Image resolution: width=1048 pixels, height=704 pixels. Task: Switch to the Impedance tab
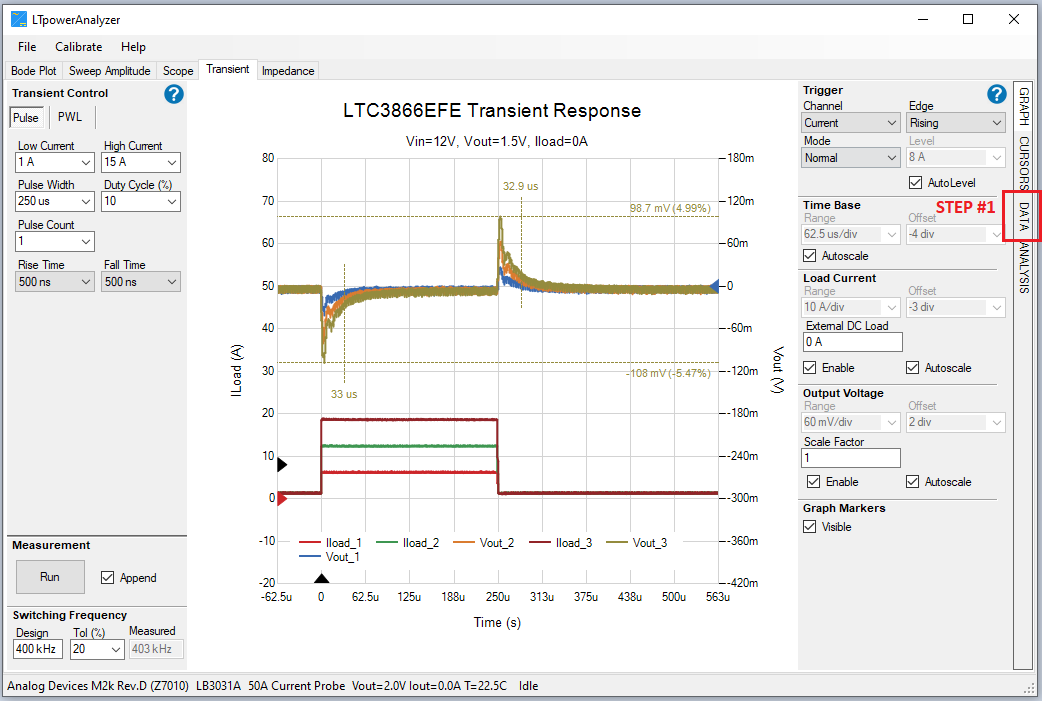pyautogui.click(x=288, y=70)
